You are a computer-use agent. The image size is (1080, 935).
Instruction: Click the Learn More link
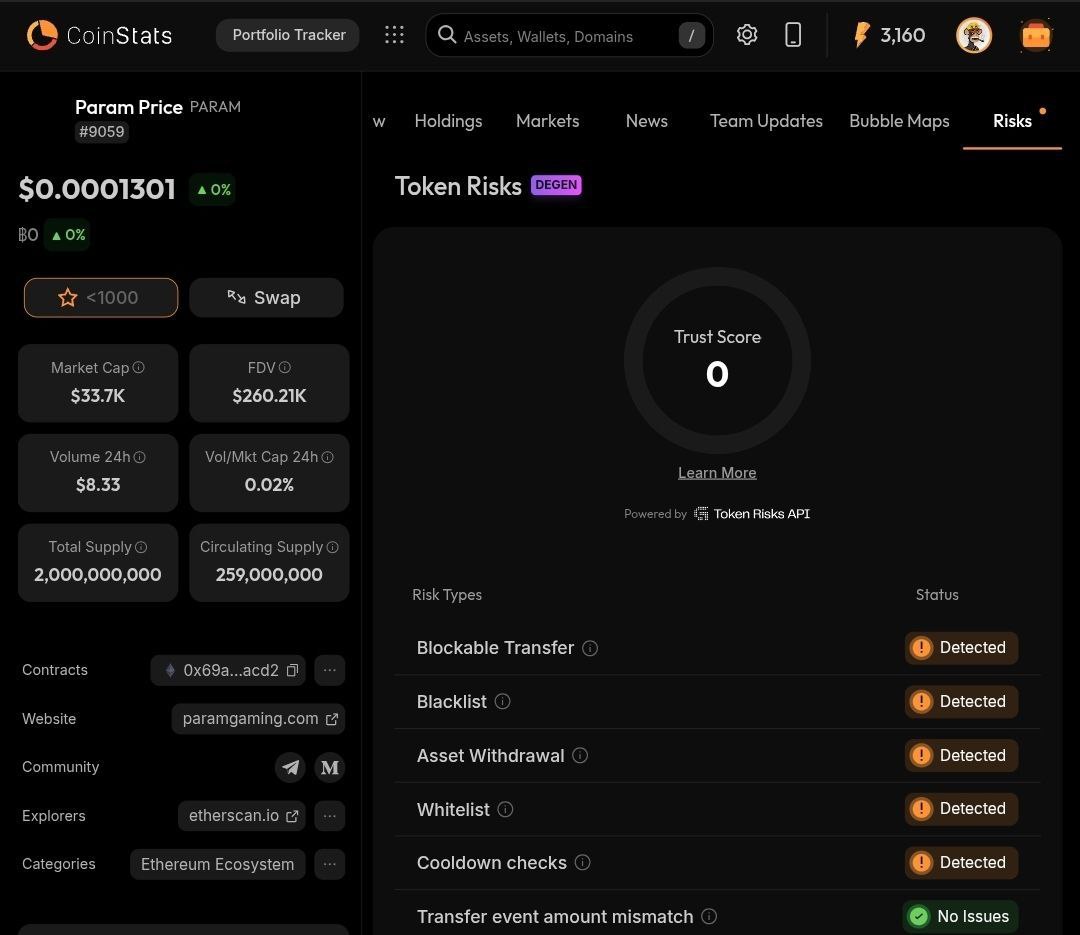click(x=717, y=473)
